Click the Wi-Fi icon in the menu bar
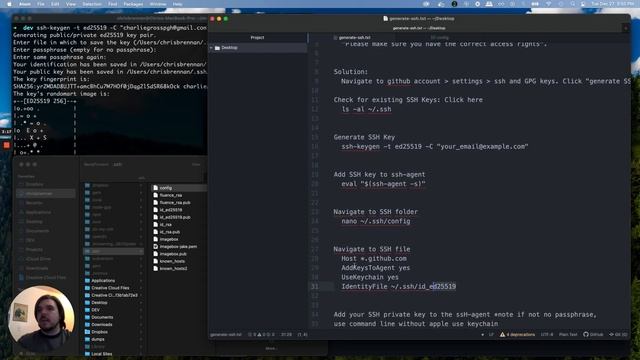The image size is (640, 360). coord(549,4)
